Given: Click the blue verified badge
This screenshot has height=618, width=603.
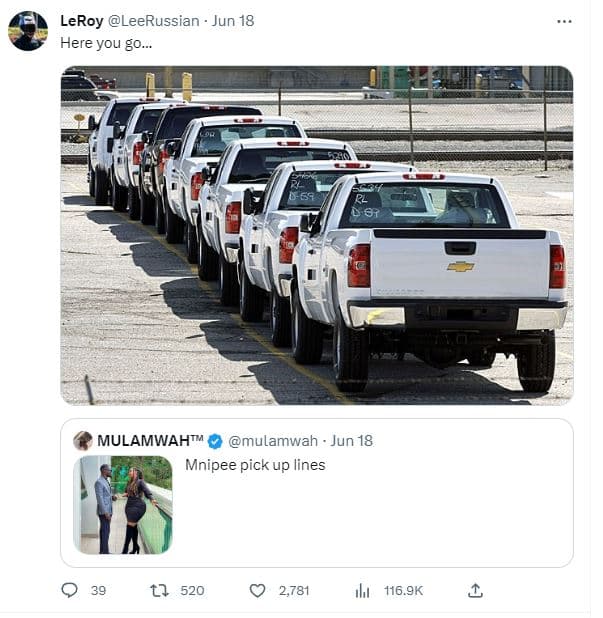Looking at the screenshot, I should pos(215,441).
